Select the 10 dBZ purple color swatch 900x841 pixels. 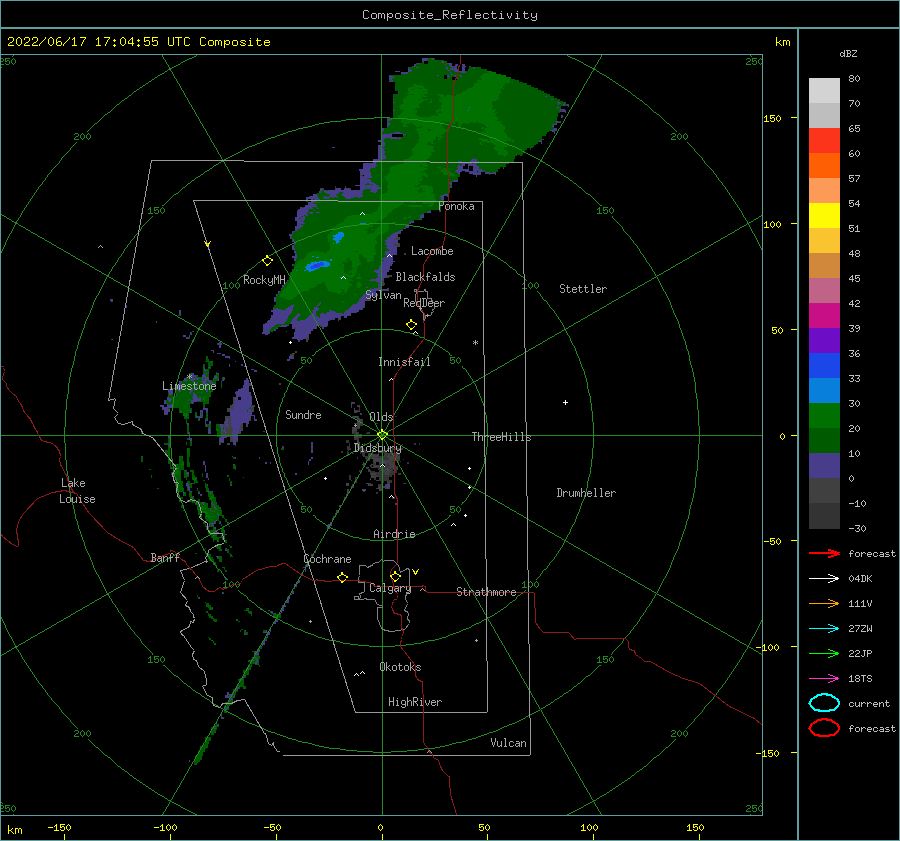coord(824,465)
